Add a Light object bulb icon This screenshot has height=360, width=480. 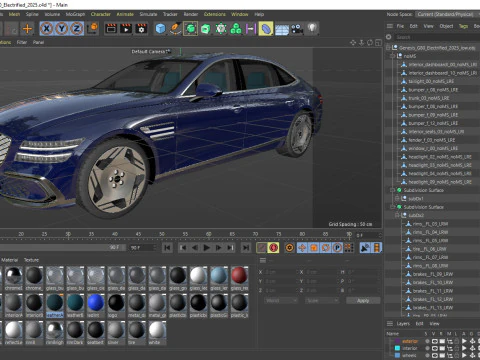312,28
